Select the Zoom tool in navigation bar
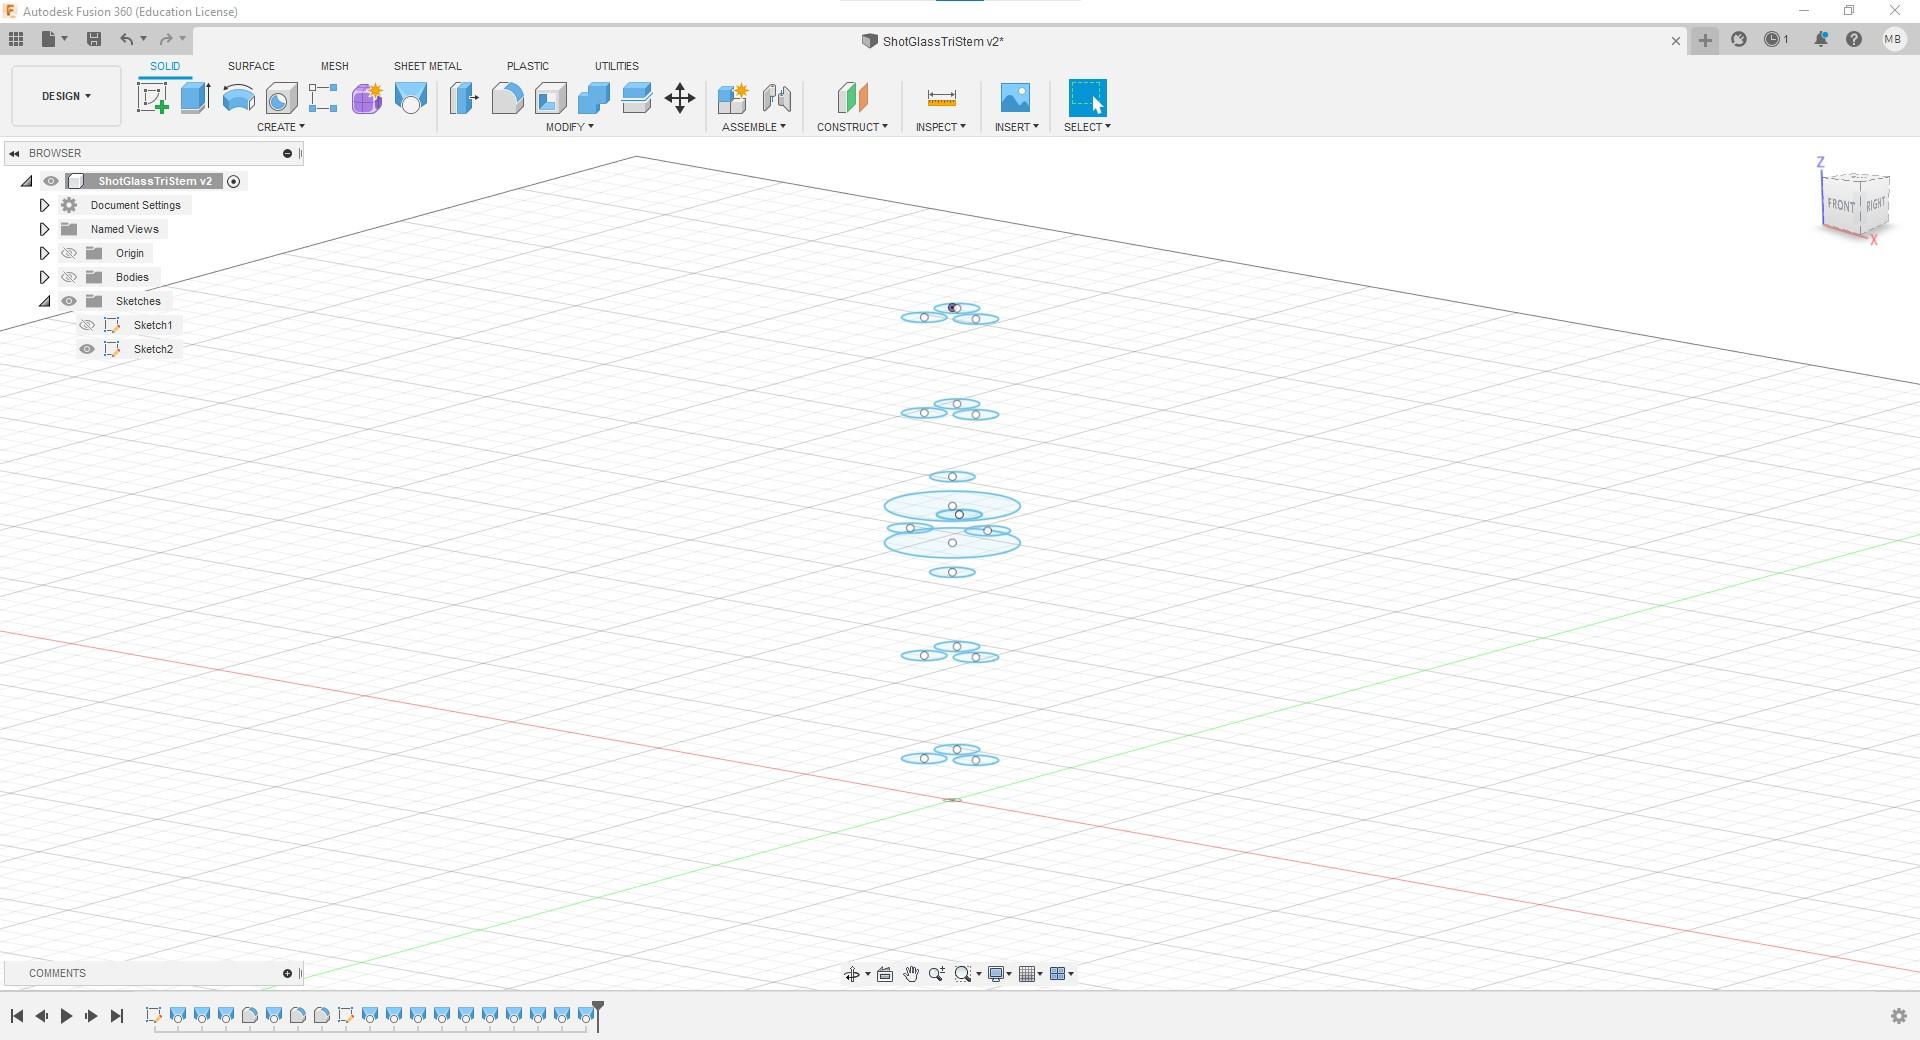 point(937,974)
